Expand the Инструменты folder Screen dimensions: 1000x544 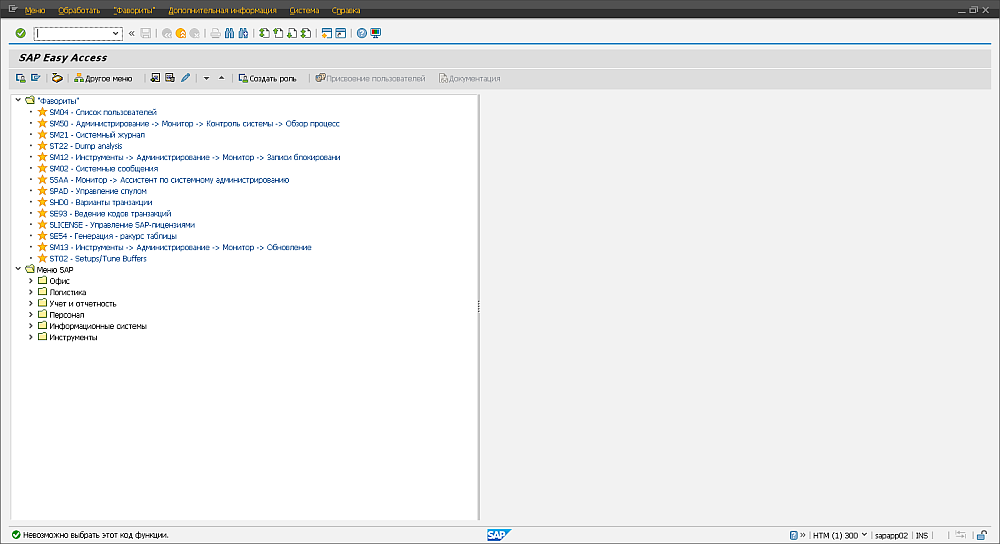tap(31, 337)
